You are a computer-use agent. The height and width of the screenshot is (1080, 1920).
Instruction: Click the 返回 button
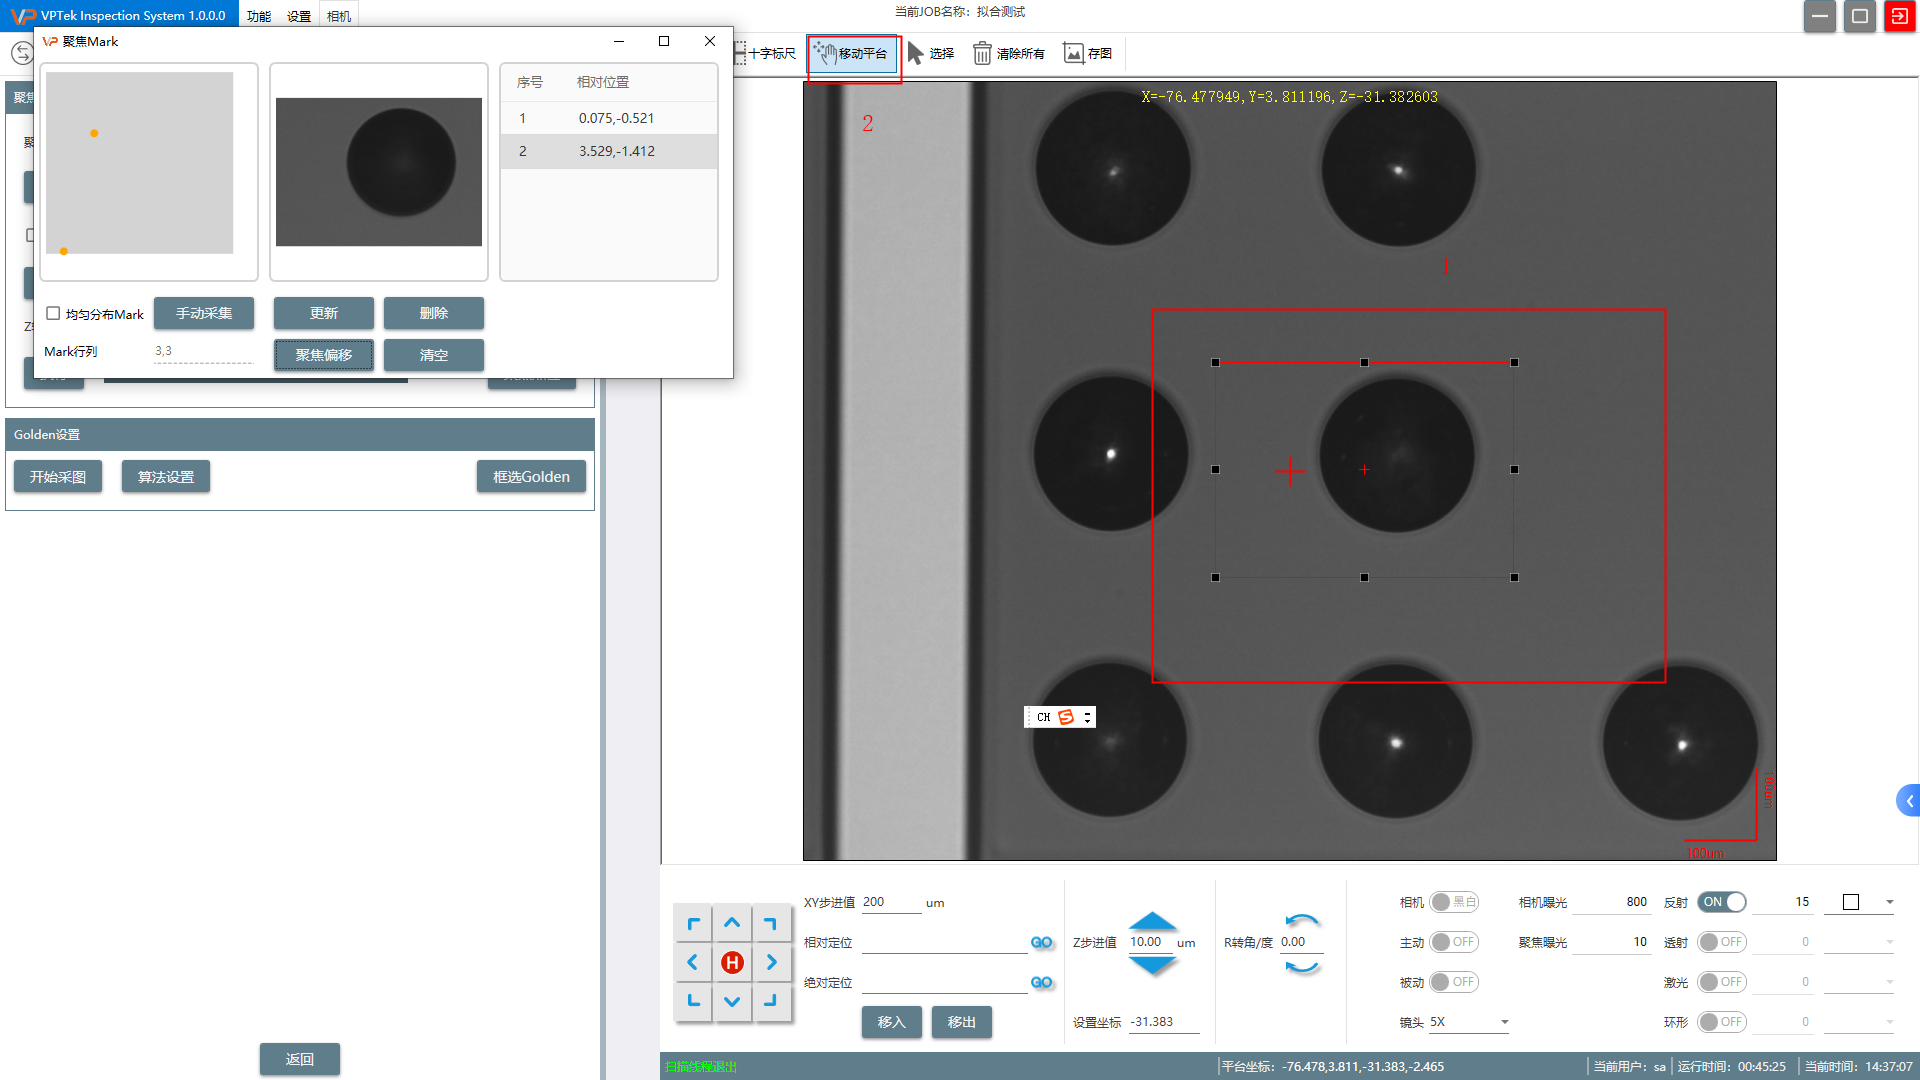tap(300, 1059)
